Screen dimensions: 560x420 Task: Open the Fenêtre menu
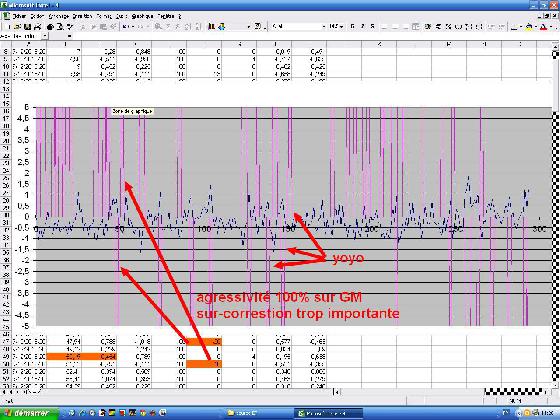(x=166, y=16)
